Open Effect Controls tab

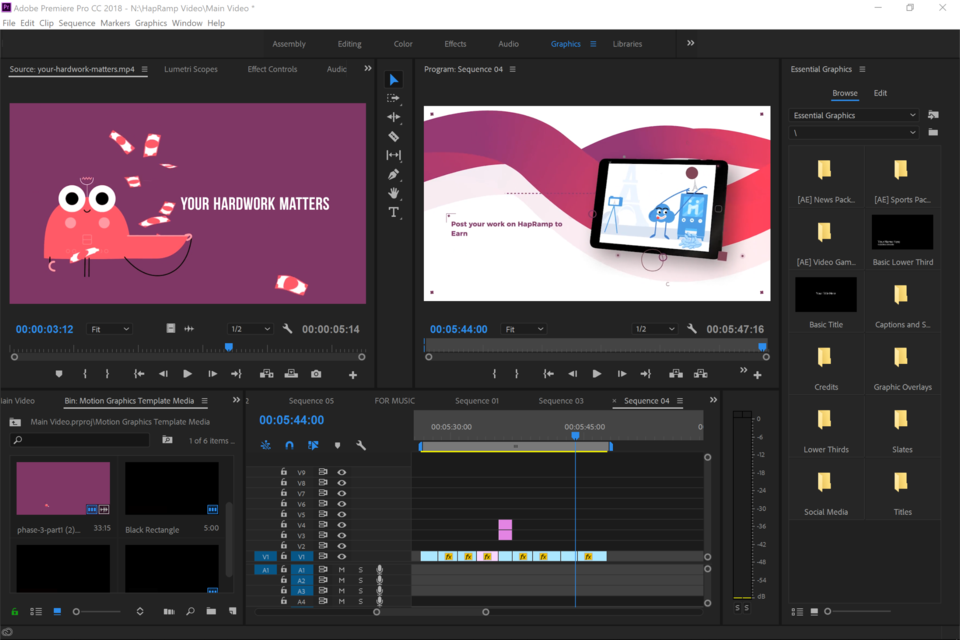(272, 69)
